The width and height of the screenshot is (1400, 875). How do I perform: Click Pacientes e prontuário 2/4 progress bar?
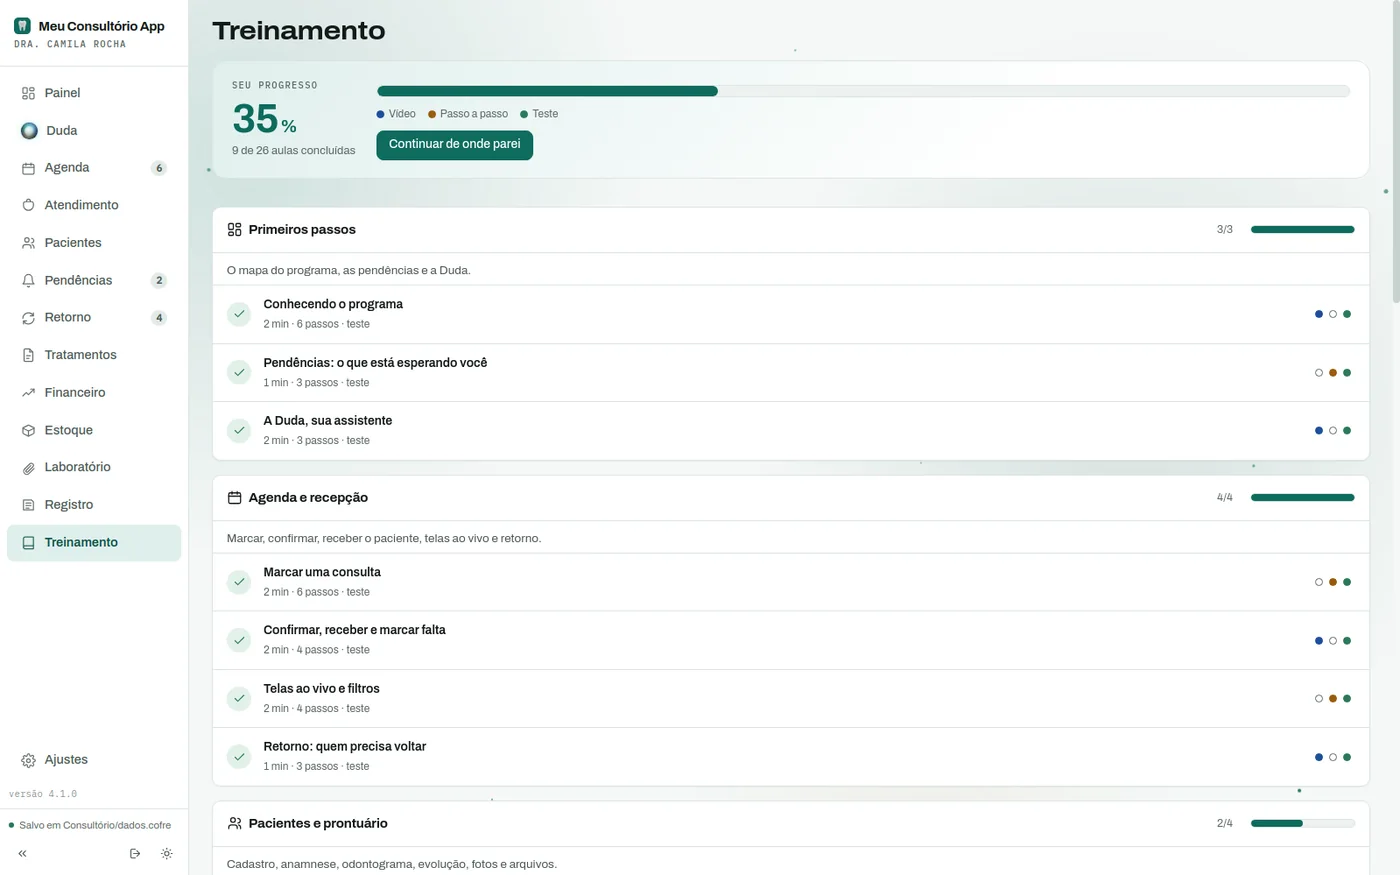[1302, 823]
